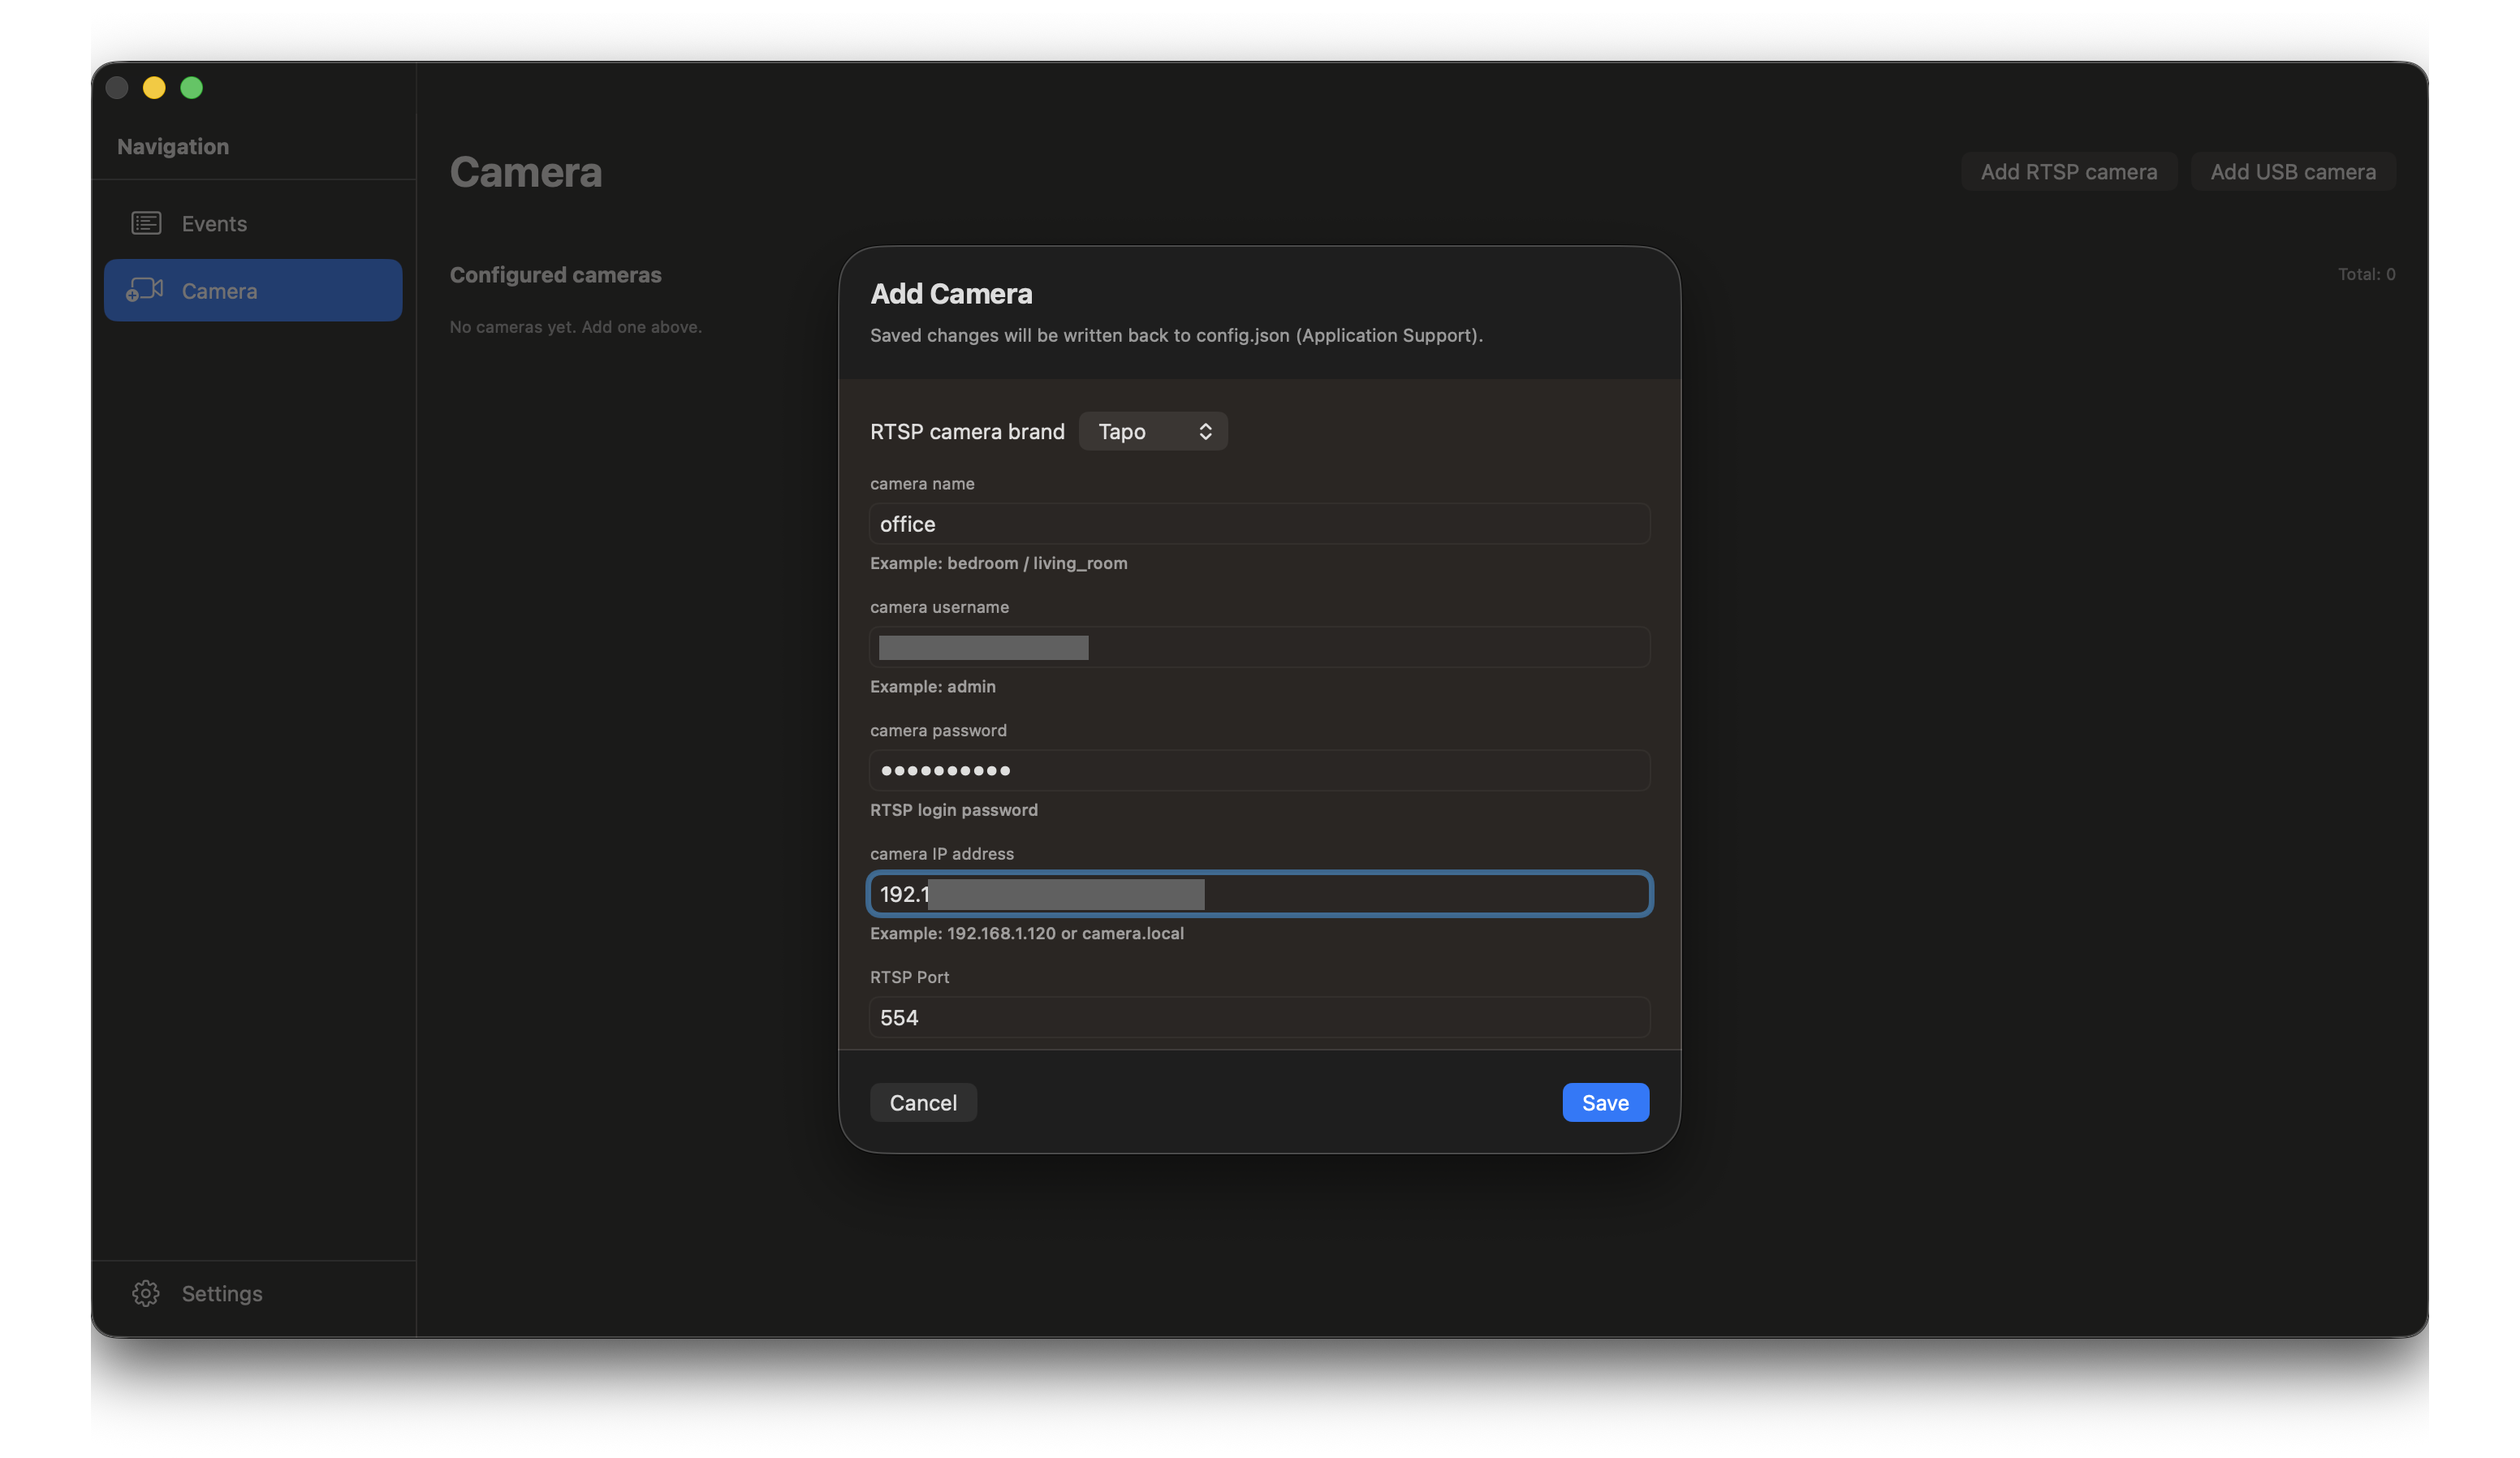This screenshot has width=2520, height=1458.
Task: Switch to the Events section in Navigation
Action: [213, 223]
